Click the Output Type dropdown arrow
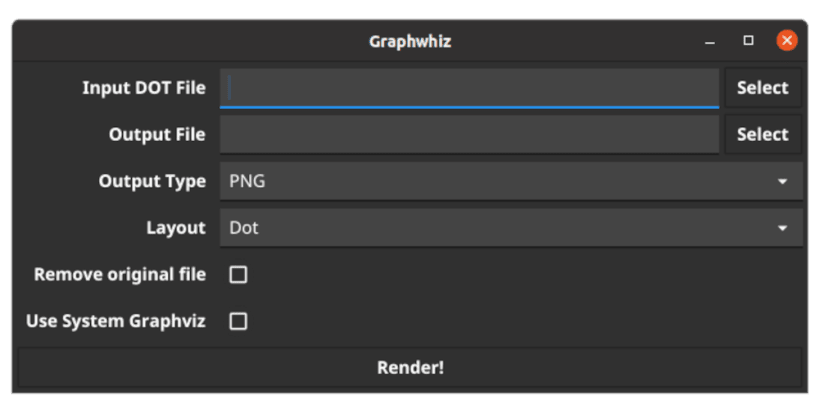This screenshot has height=410, width=819. tap(782, 182)
